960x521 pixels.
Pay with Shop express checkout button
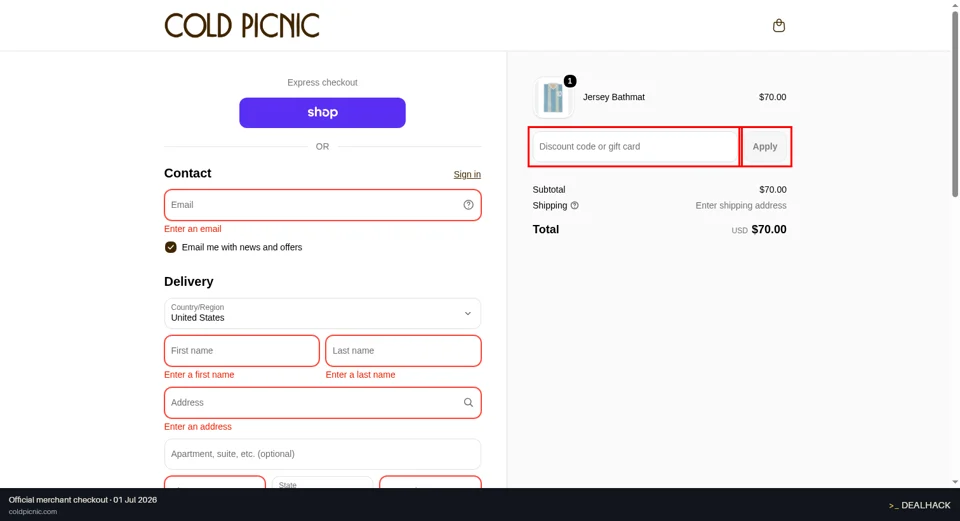[x=322, y=113]
